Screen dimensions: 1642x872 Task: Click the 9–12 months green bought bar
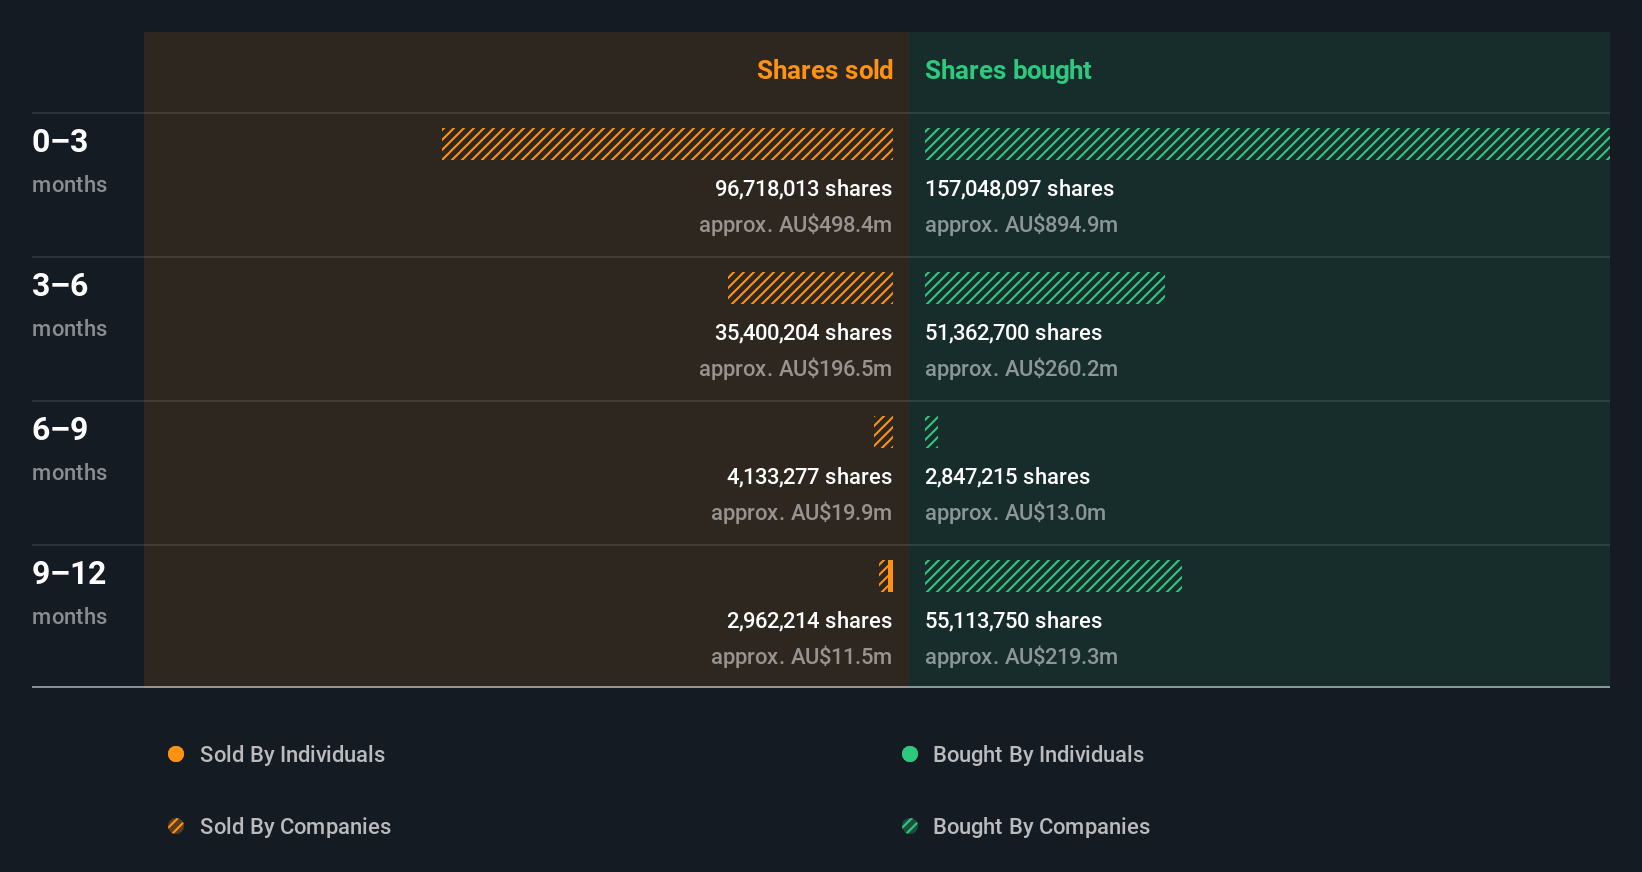pos(1053,576)
